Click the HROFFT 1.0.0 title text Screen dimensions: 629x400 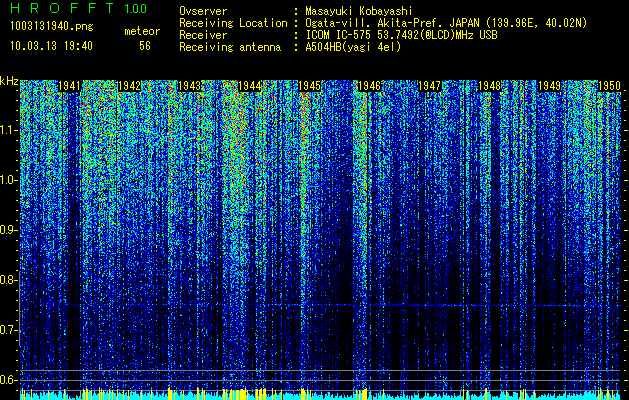pos(79,8)
